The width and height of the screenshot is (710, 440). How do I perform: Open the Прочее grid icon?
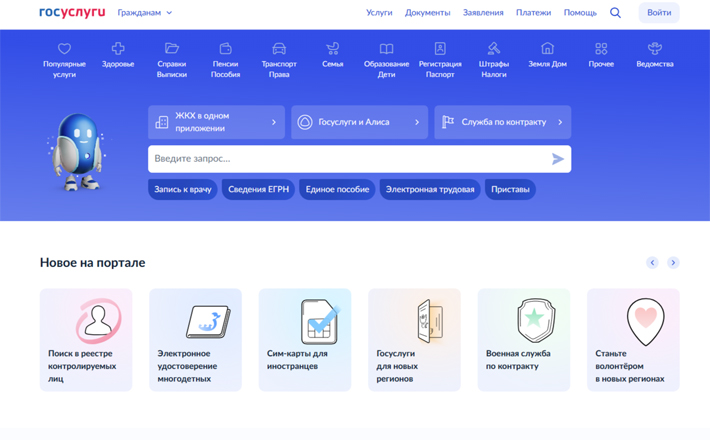click(x=601, y=48)
